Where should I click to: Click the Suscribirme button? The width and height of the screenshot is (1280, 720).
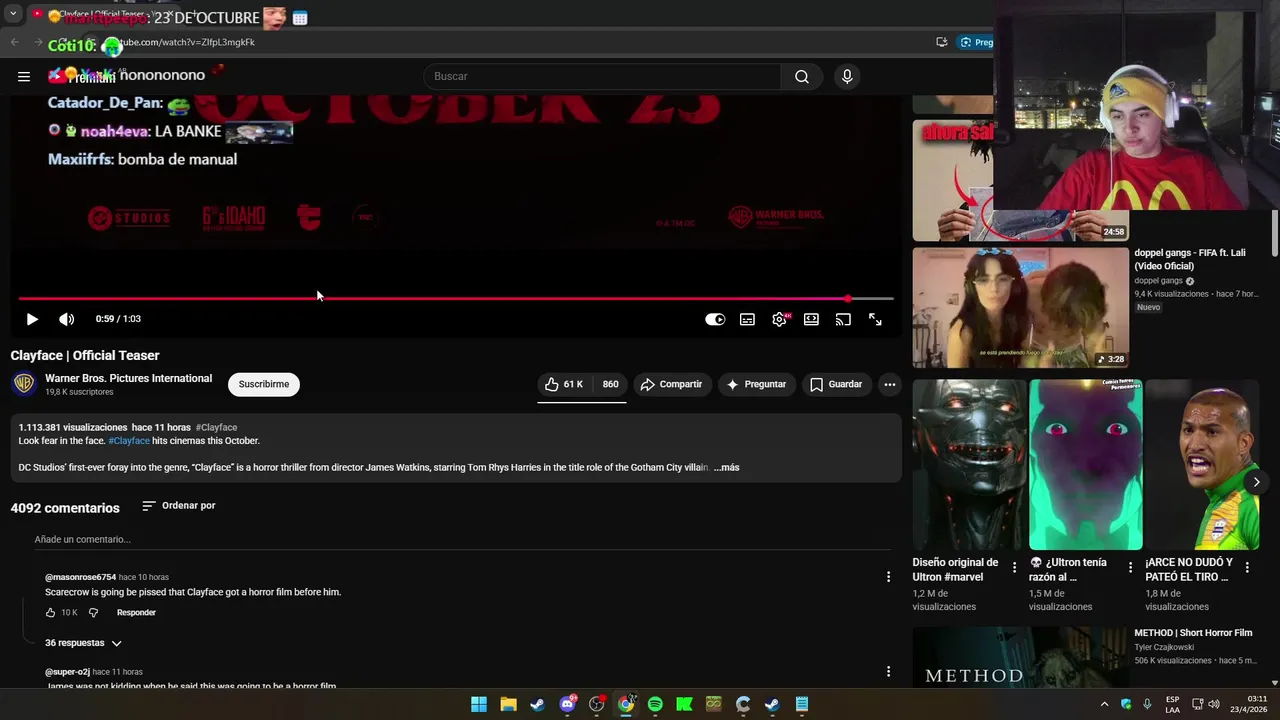point(264,384)
